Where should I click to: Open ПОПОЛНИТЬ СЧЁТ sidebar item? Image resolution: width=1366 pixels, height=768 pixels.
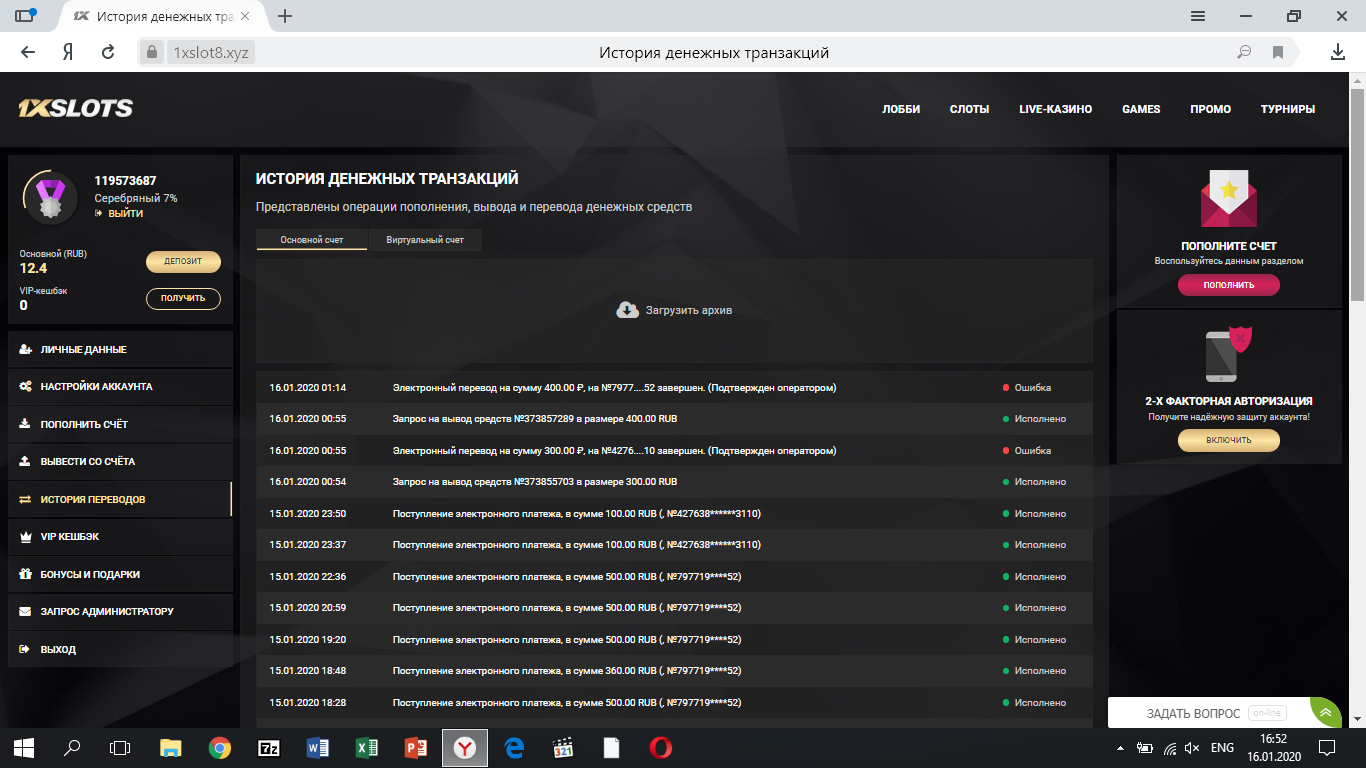point(120,424)
